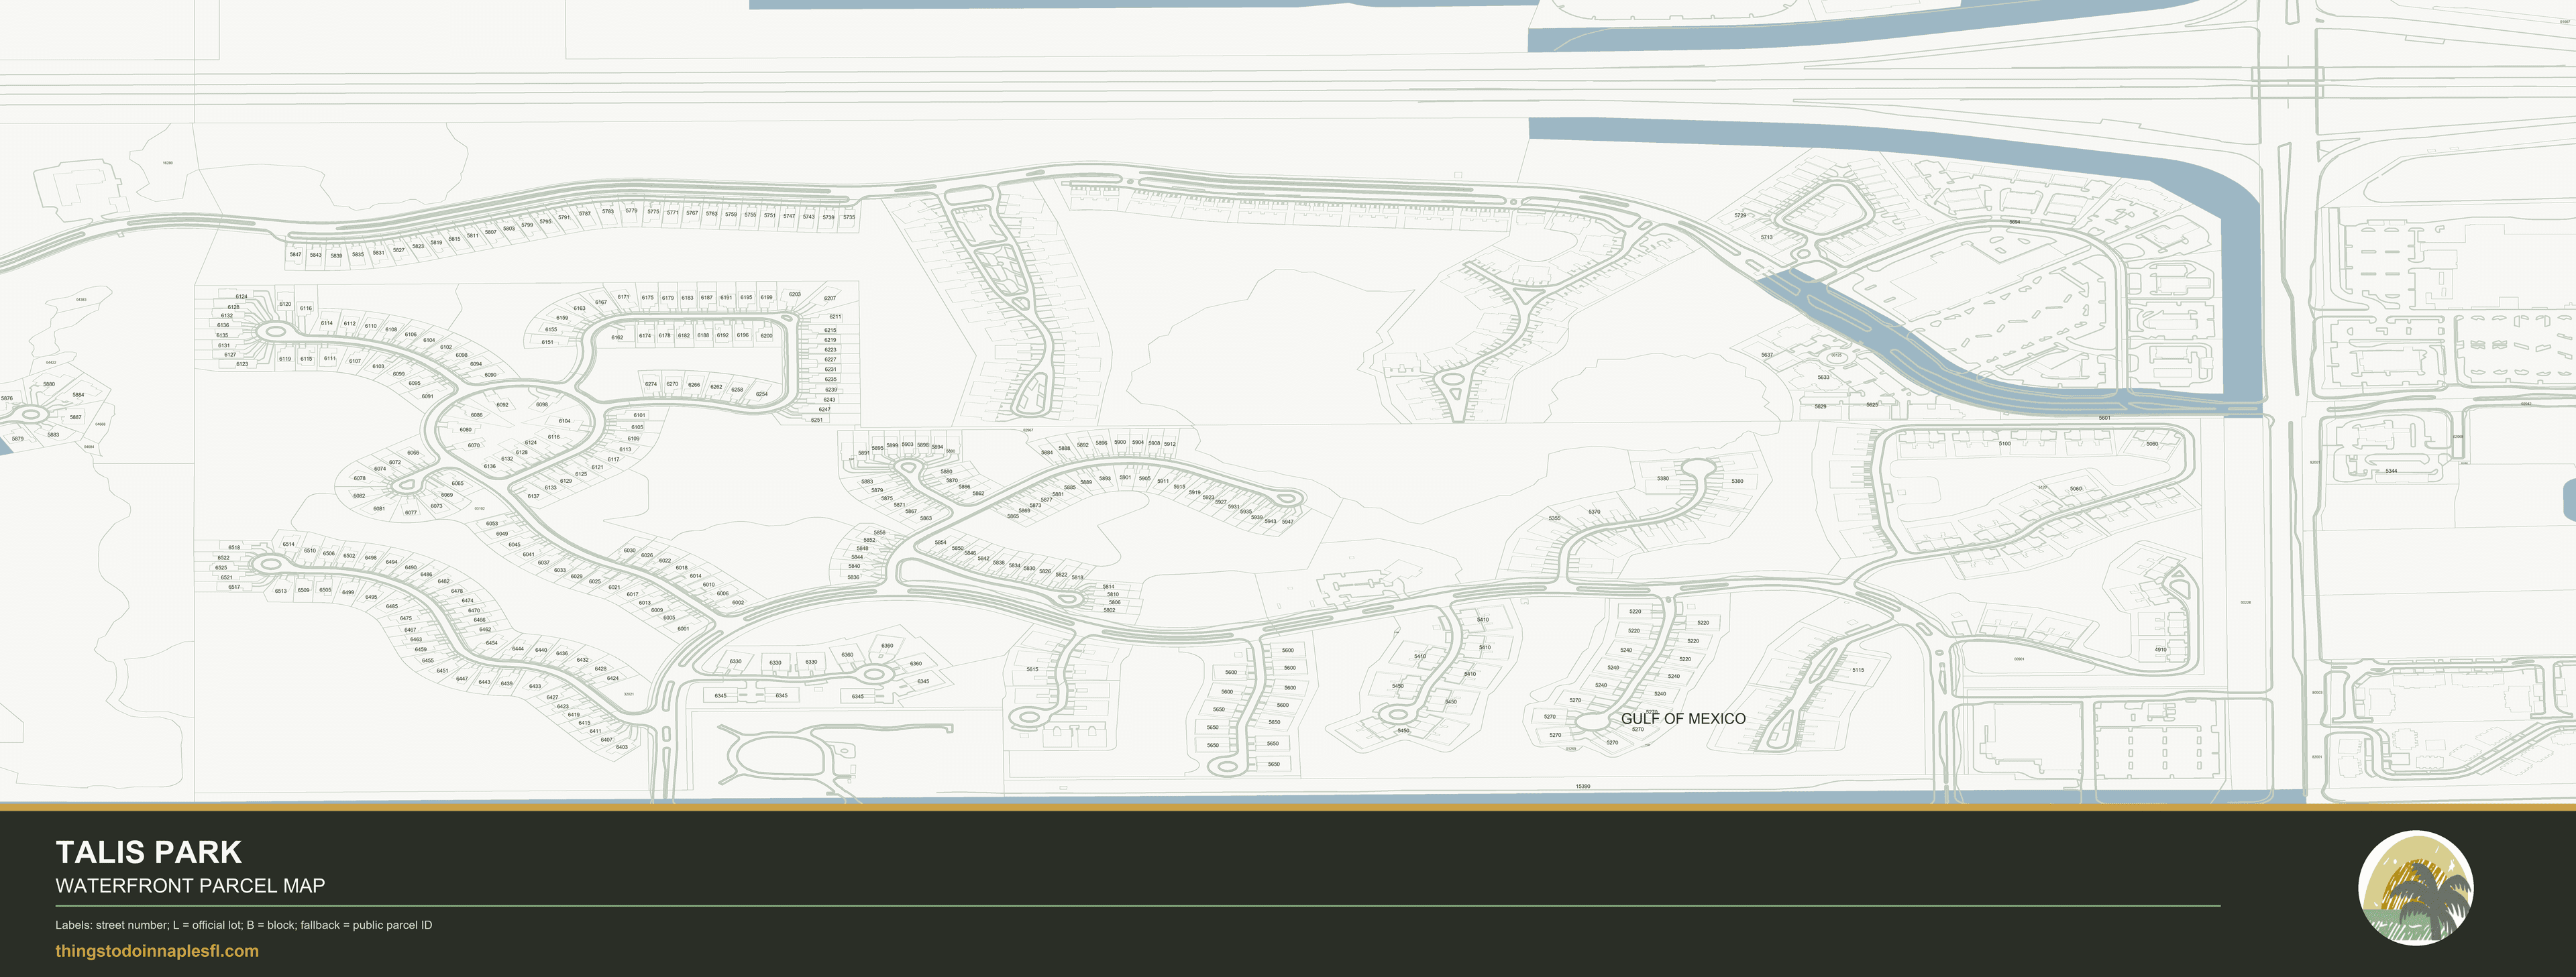Click the palm tree logo emblem
Screen dimensions: 2576x977
[2416, 888]
